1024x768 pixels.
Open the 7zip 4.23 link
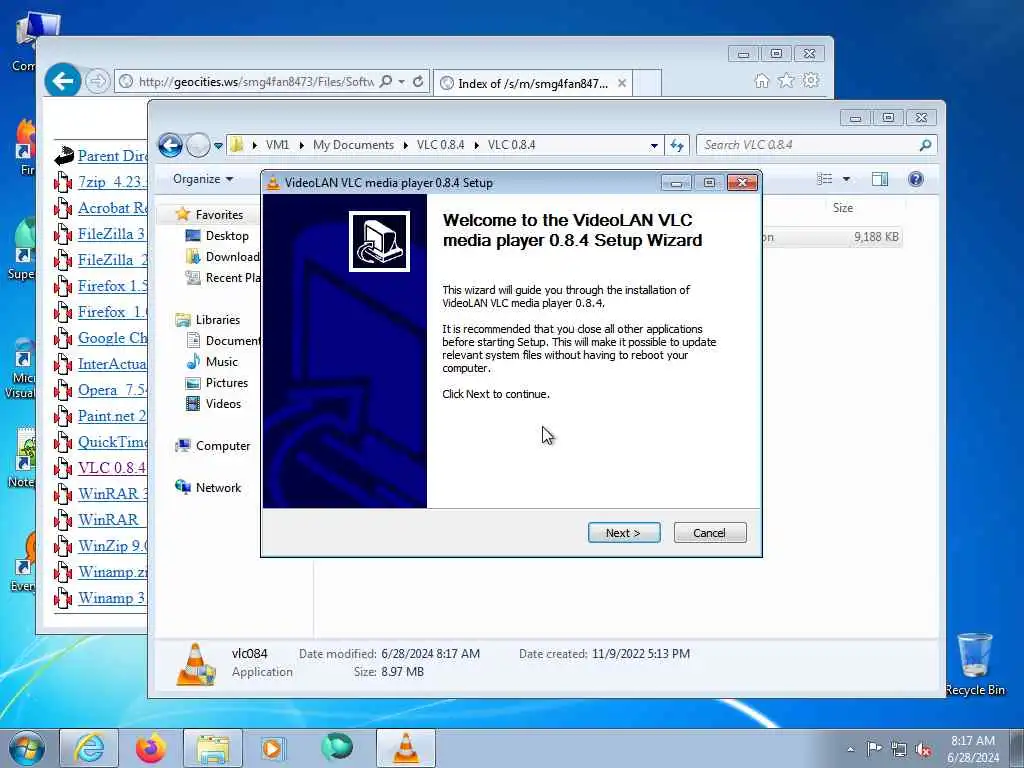(x=112, y=182)
